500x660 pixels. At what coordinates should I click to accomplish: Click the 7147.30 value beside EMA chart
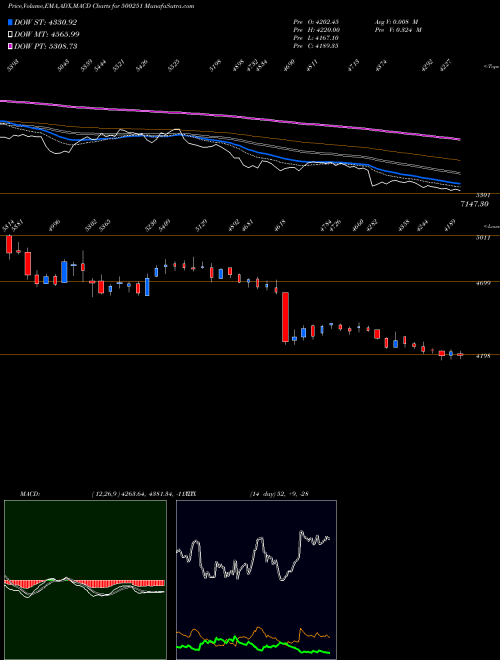pyautogui.click(x=474, y=204)
